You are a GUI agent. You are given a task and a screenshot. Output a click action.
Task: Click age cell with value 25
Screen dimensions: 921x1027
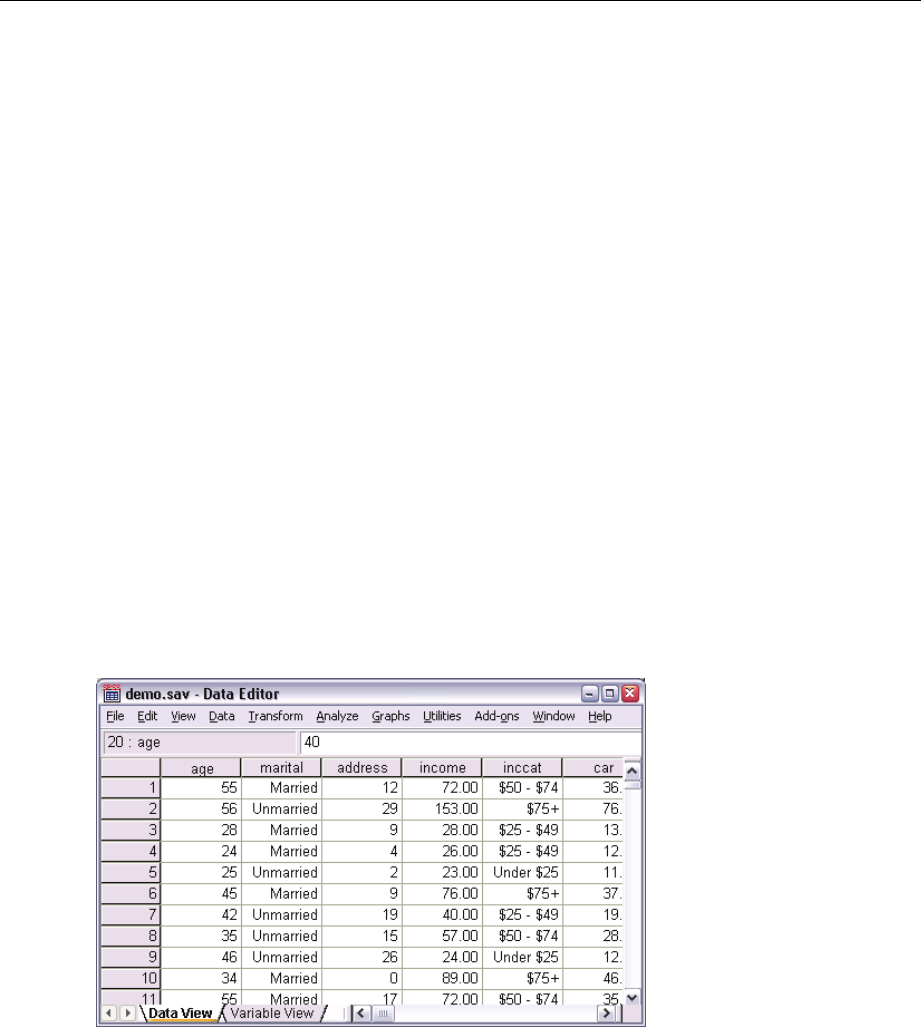pos(201,872)
